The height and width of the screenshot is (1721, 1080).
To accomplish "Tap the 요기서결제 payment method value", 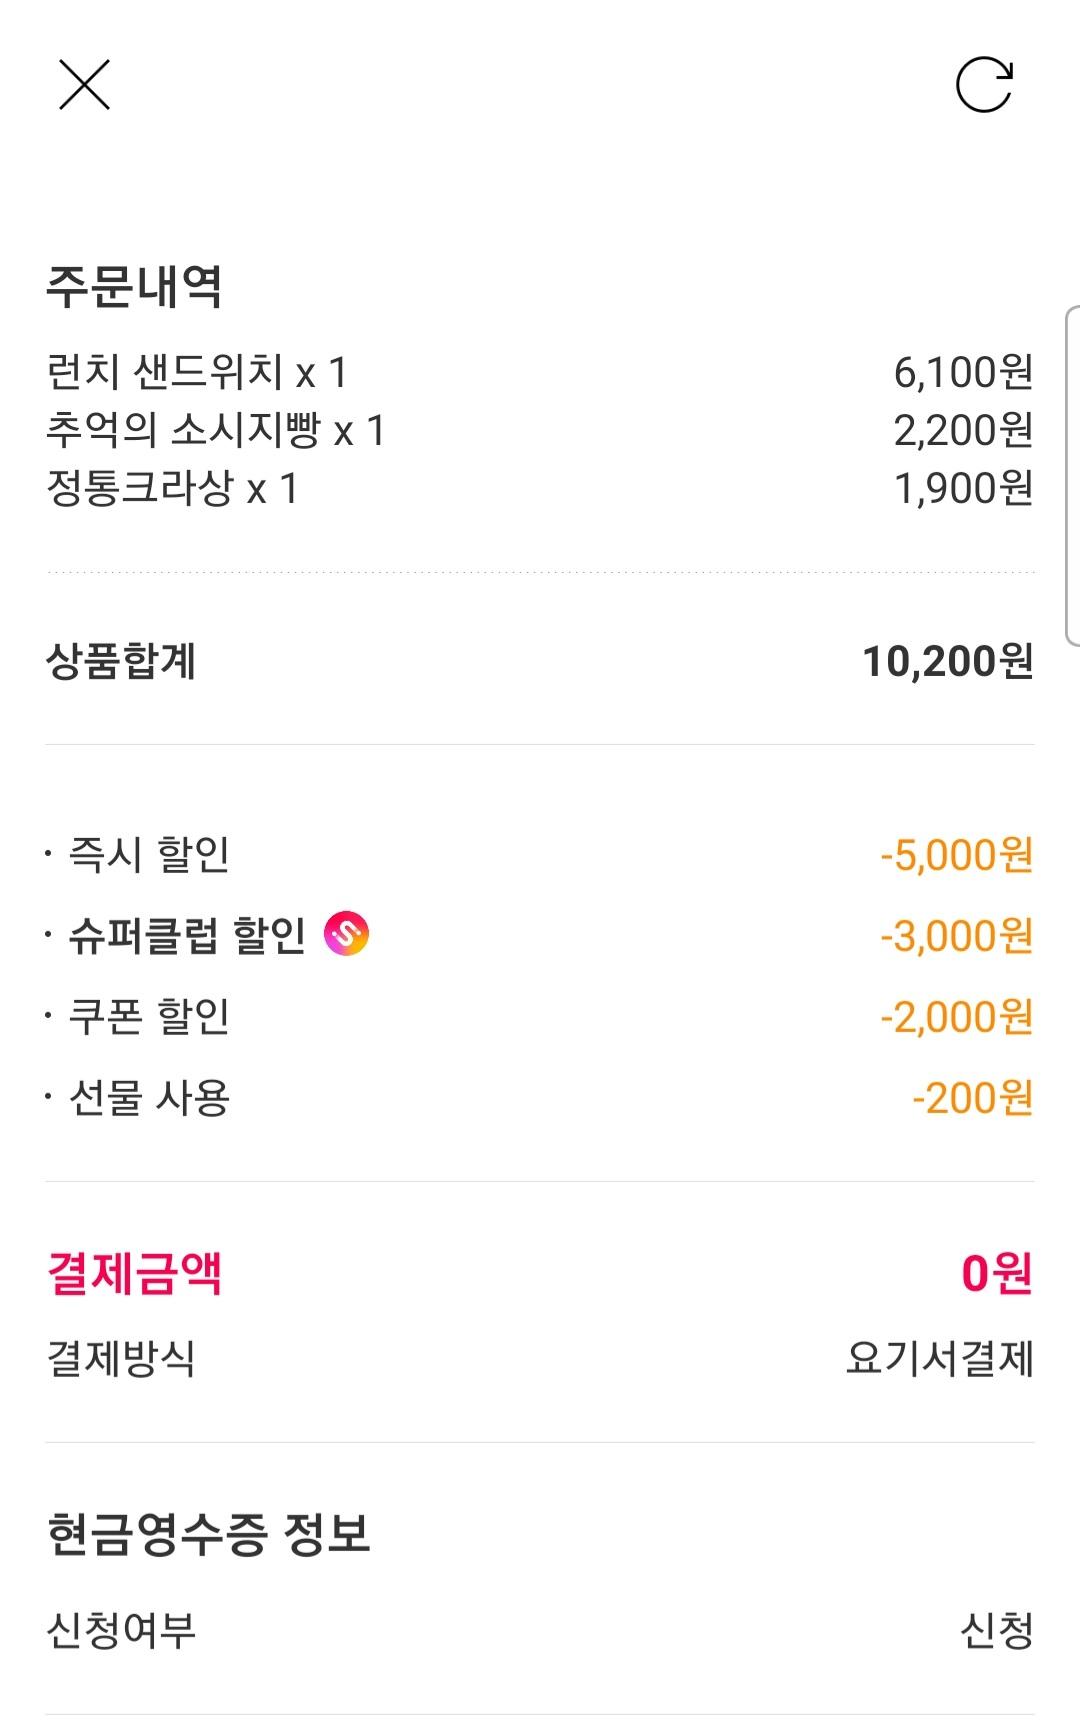I will 939,1358.
